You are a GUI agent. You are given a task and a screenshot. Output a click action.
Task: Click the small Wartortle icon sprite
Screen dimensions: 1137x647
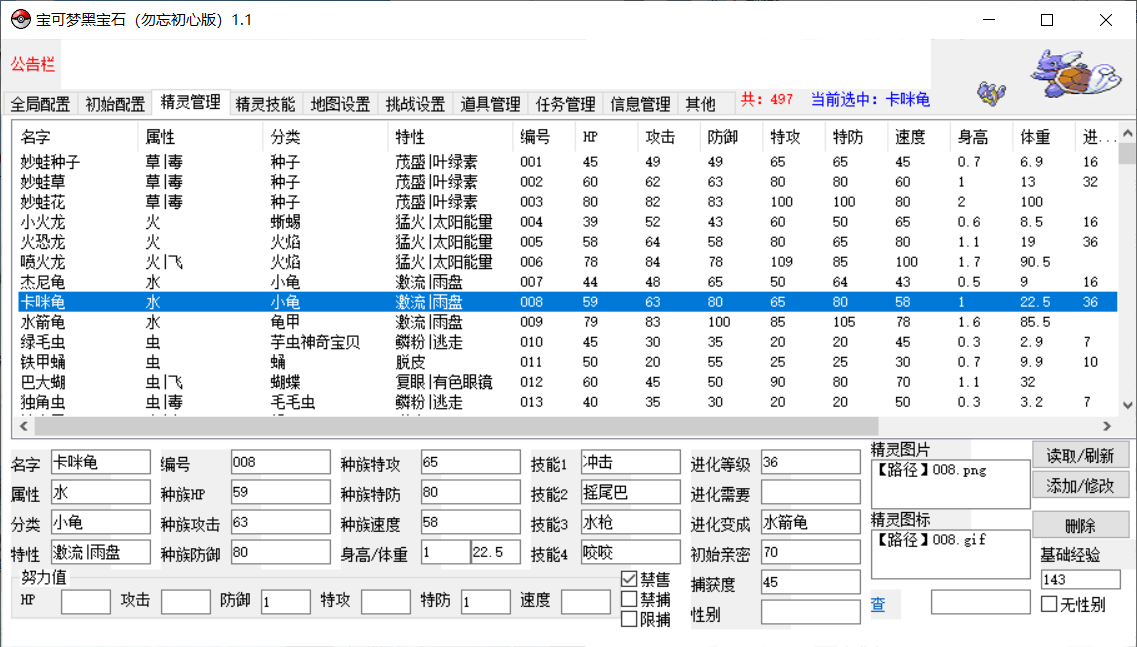pyautogui.click(x=991, y=92)
